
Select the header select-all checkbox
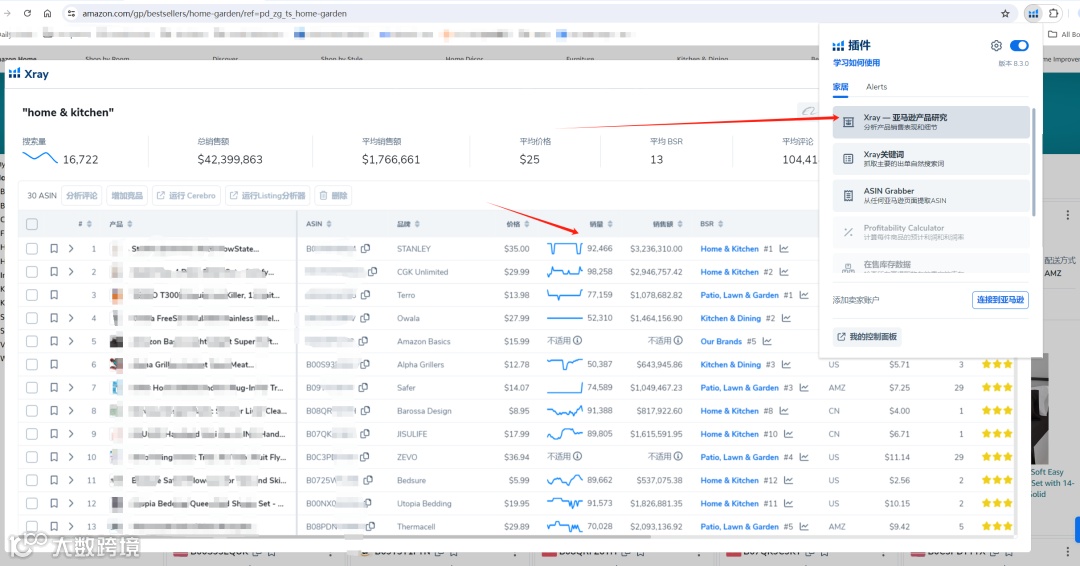coord(32,224)
